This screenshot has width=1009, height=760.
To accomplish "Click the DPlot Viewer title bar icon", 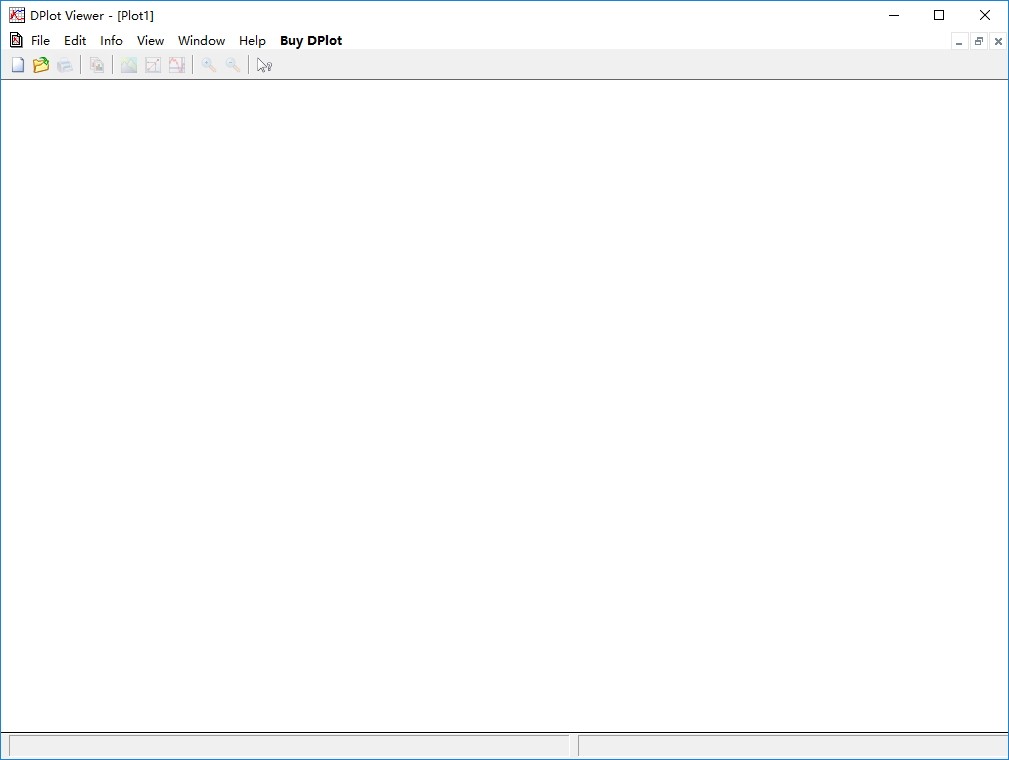I will coord(17,15).
